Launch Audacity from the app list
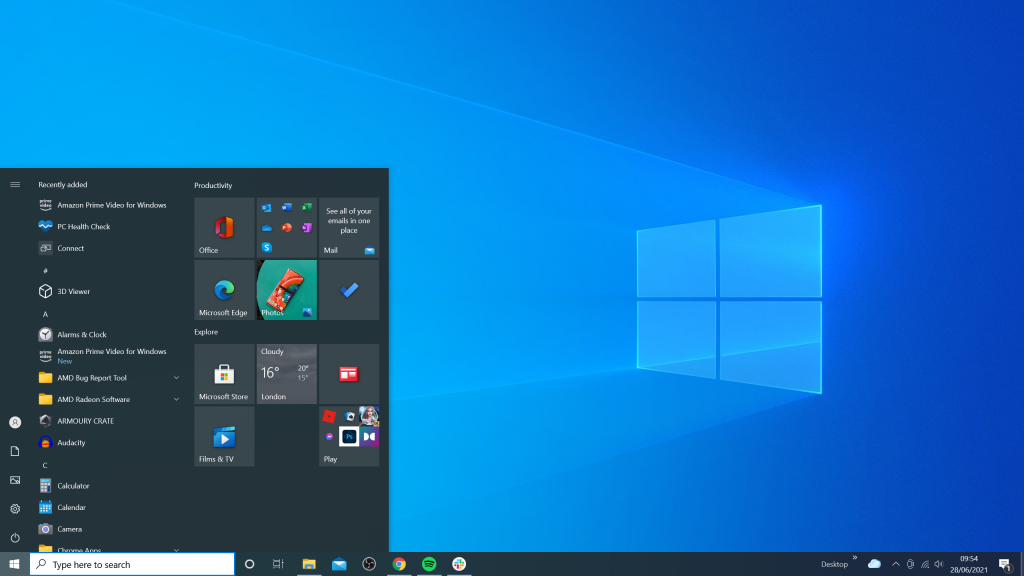 (x=71, y=442)
